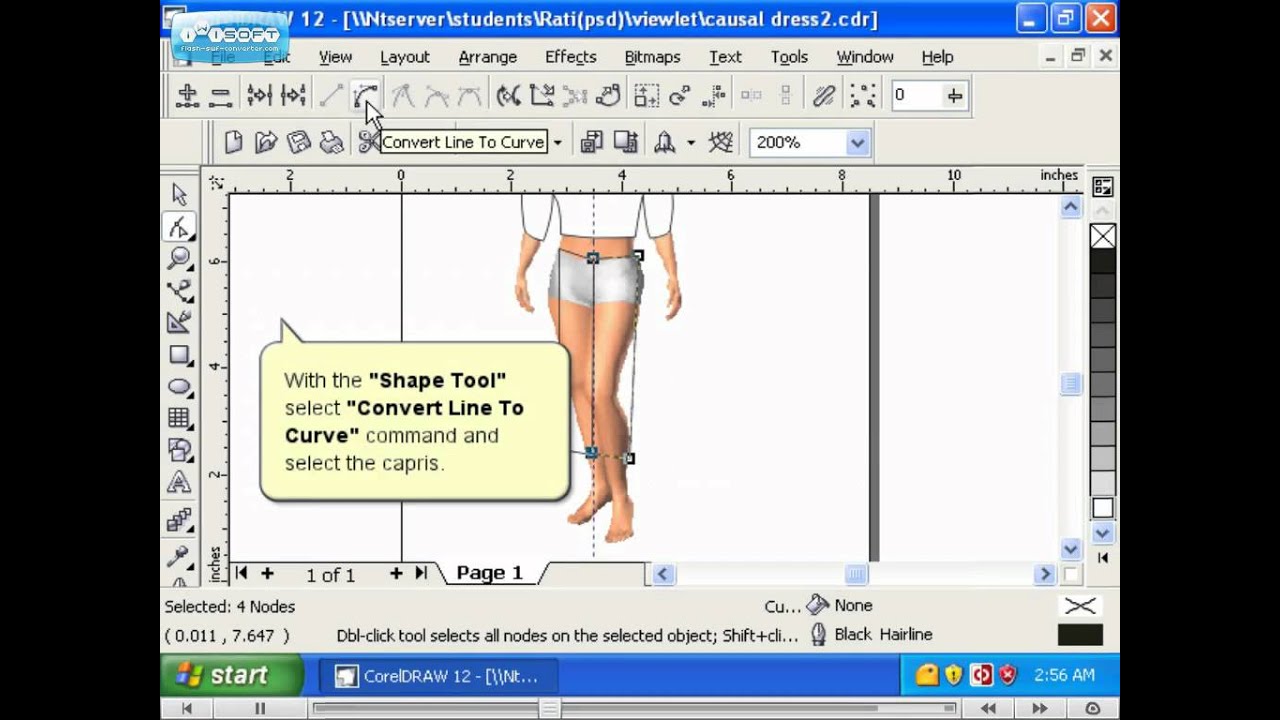The height and width of the screenshot is (720, 1280).
Task: Select the Freehand curve tool
Action: (x=179, y=291)
